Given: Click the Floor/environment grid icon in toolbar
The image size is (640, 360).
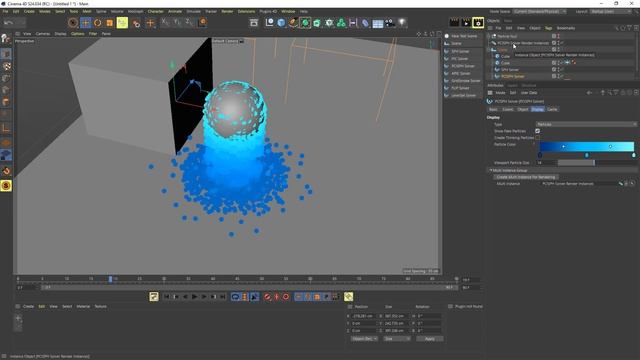Looking at the screenshot, I should (378, 23).
